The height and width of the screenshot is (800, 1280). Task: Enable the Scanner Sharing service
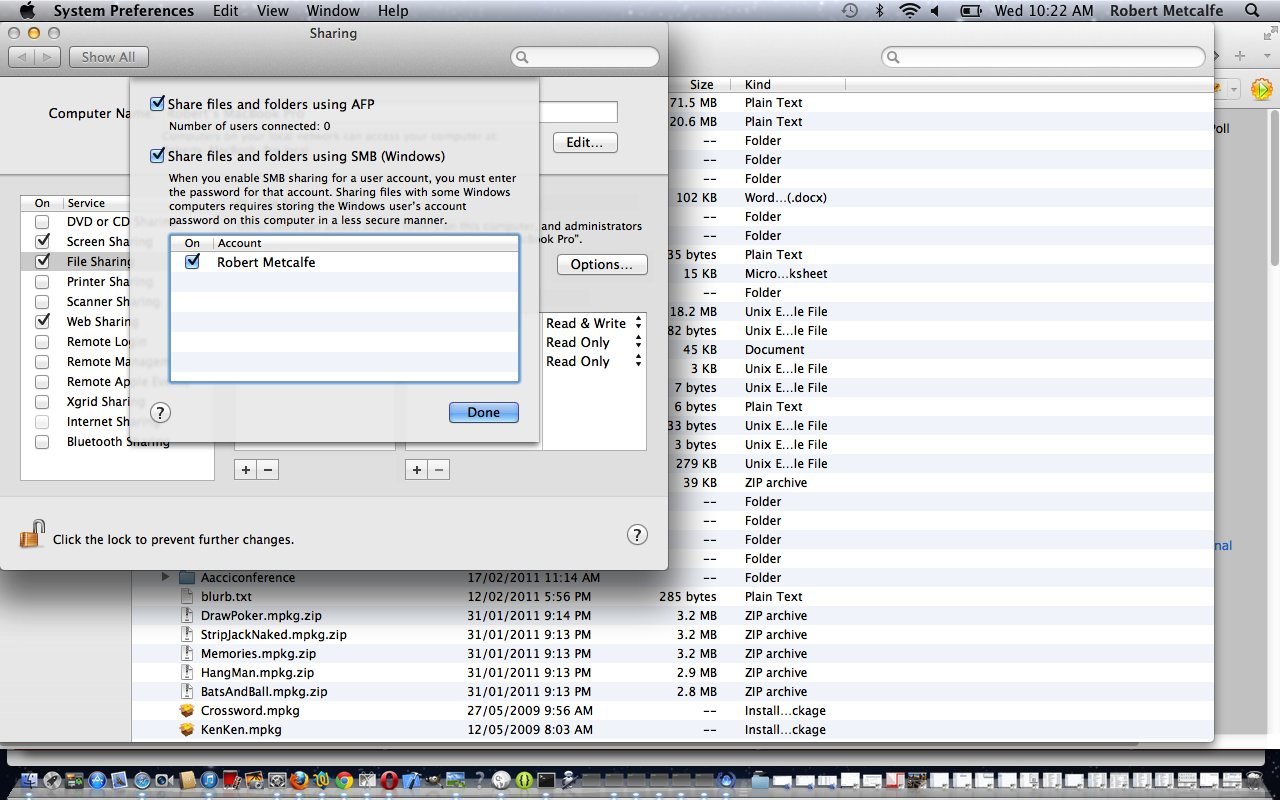coord(42,302)
